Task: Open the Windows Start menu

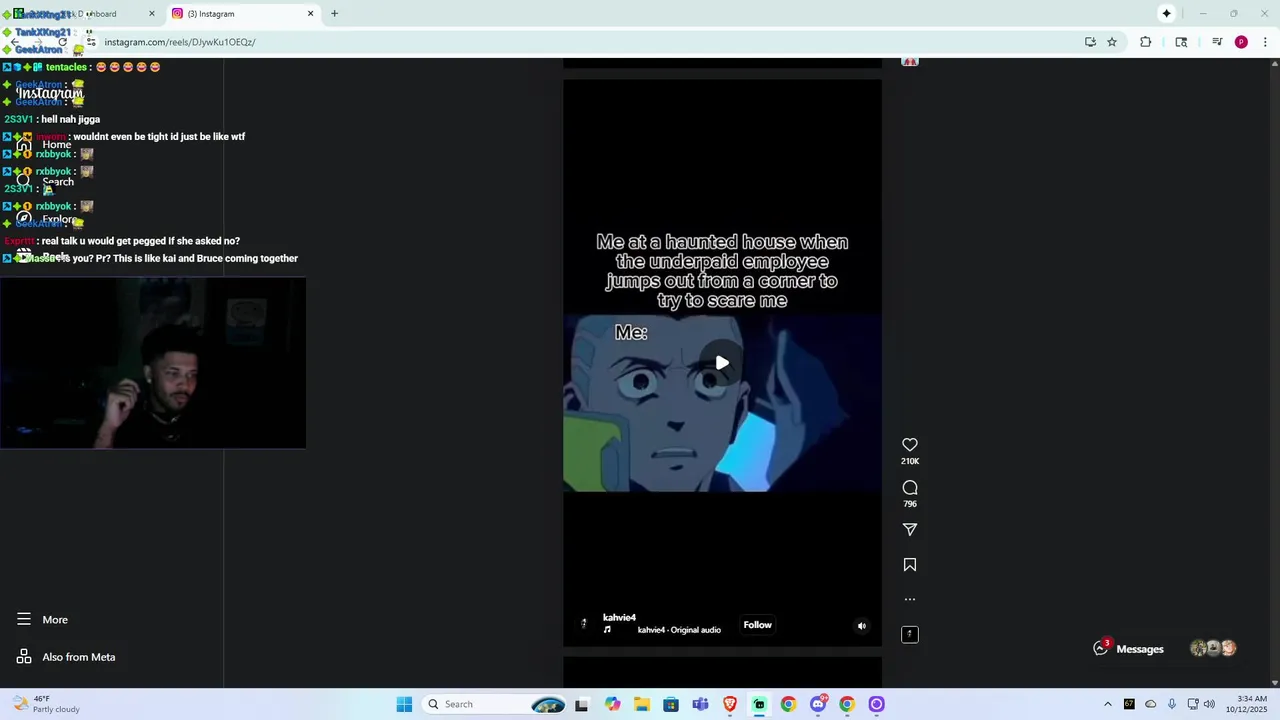Action: (x=404, y=704)
